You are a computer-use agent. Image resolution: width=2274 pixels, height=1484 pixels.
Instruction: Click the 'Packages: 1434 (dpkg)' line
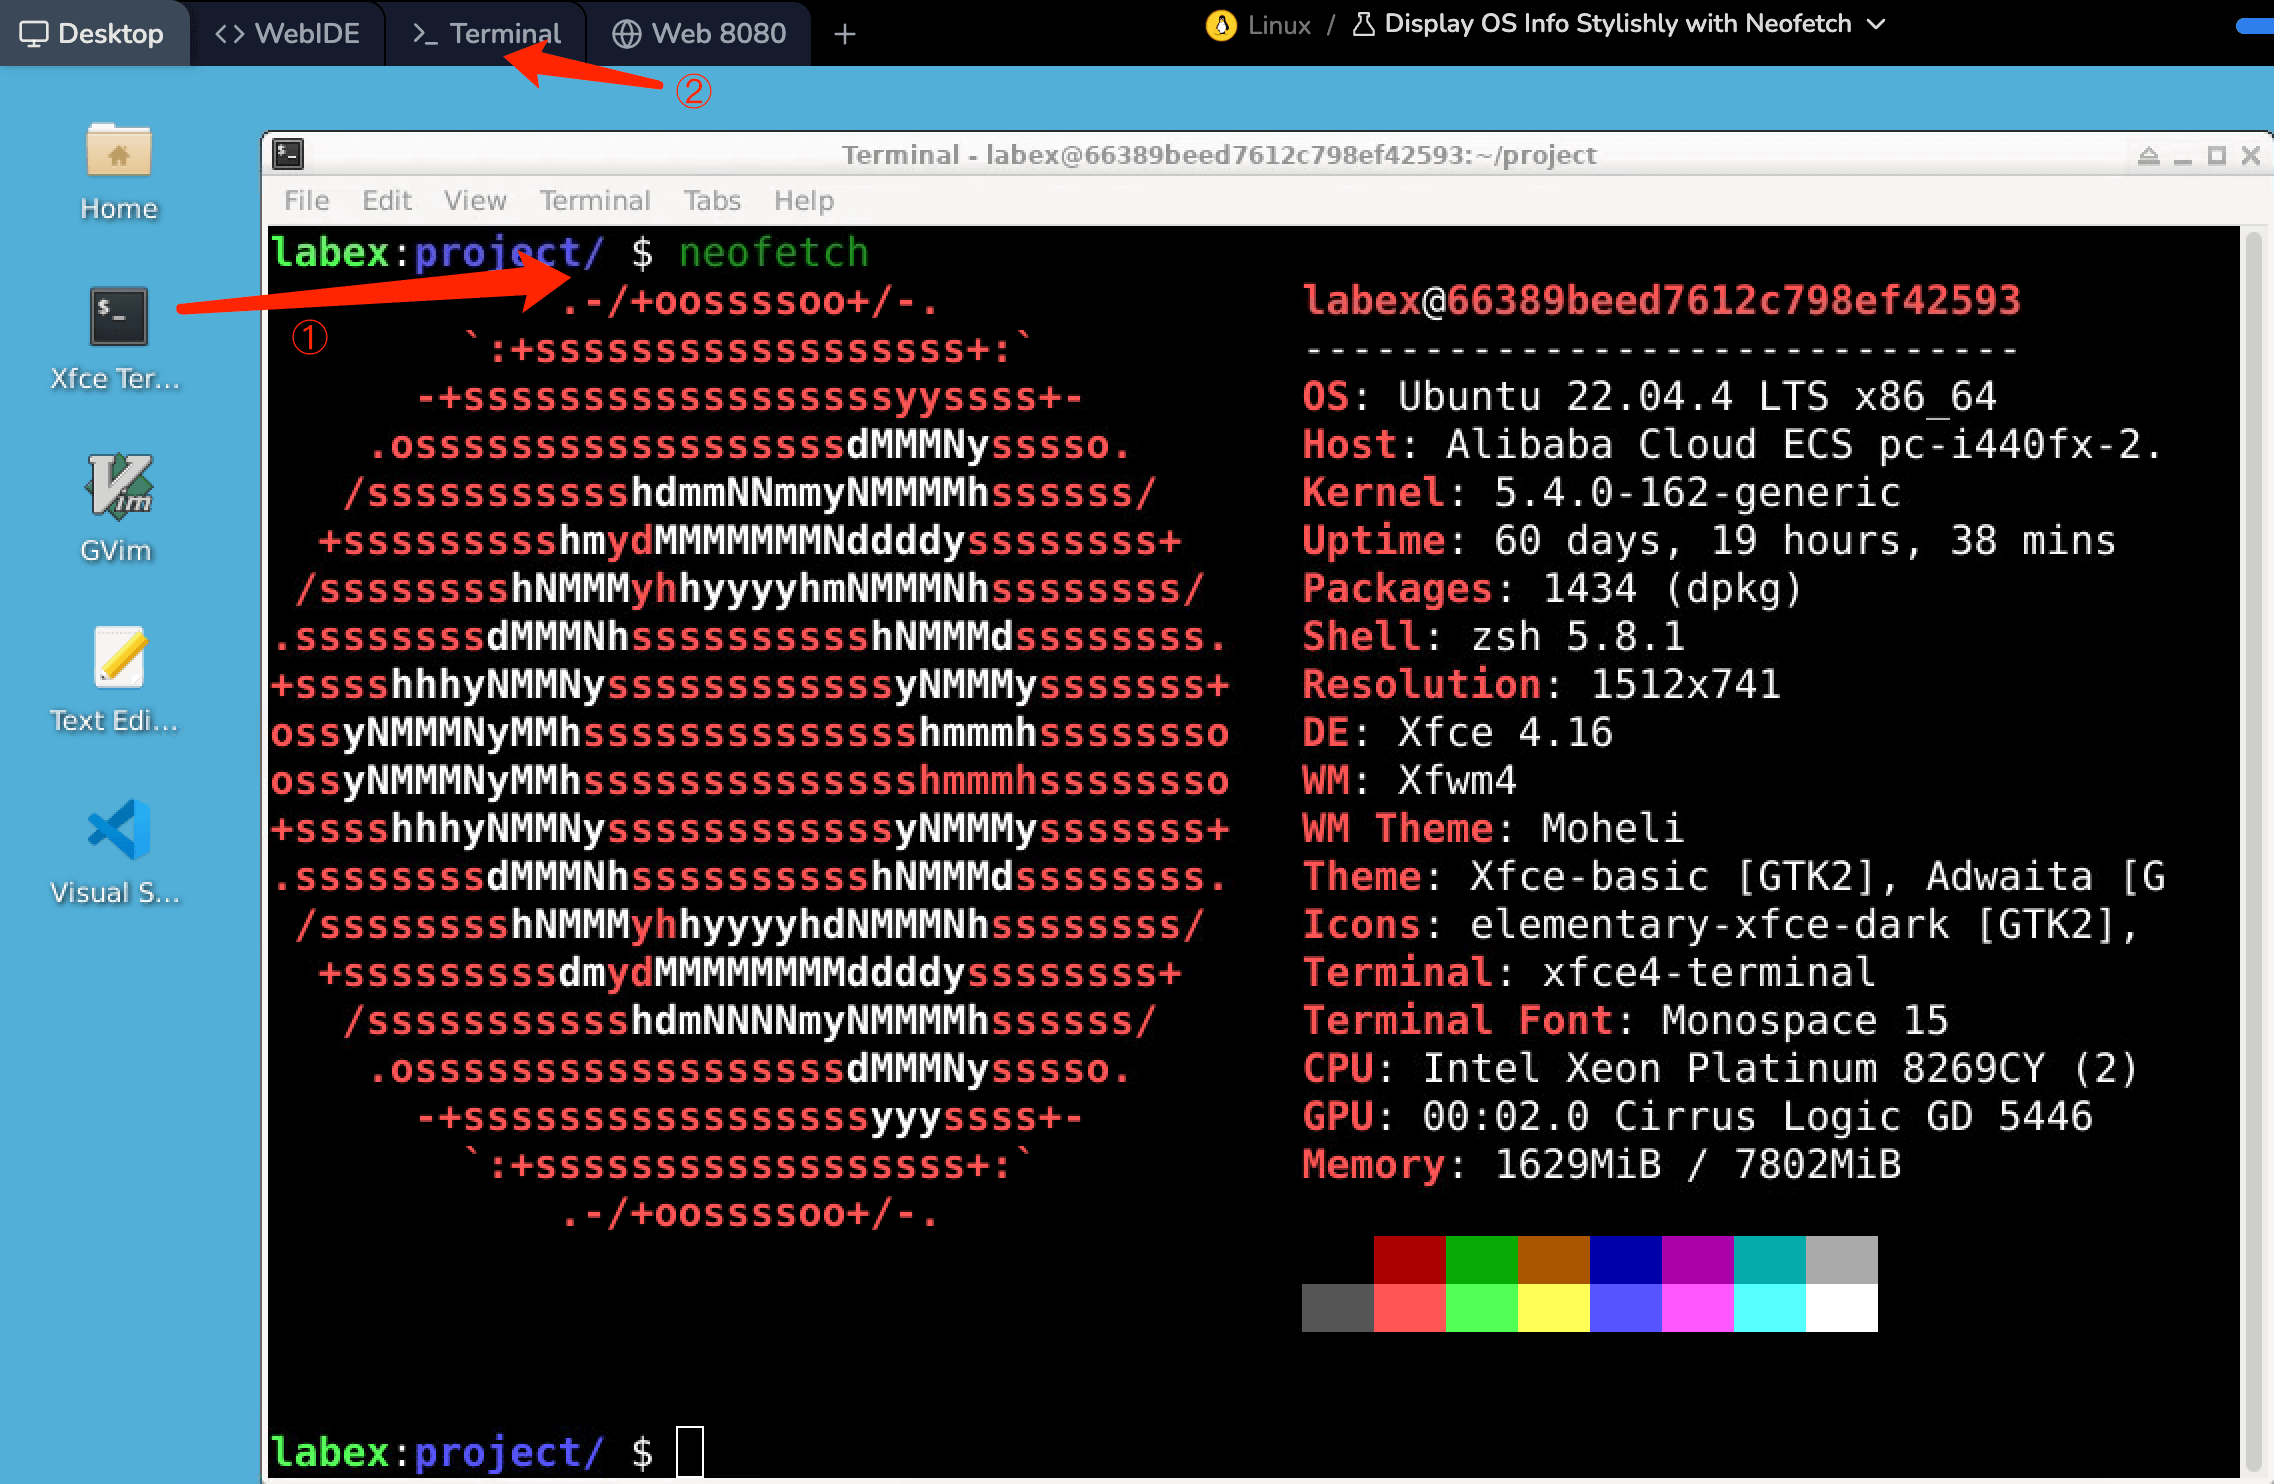[x=1553, y=588]
